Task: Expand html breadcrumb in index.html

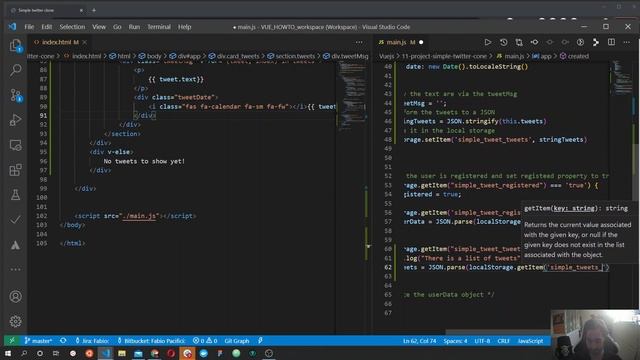Action: tap(120, 56)
